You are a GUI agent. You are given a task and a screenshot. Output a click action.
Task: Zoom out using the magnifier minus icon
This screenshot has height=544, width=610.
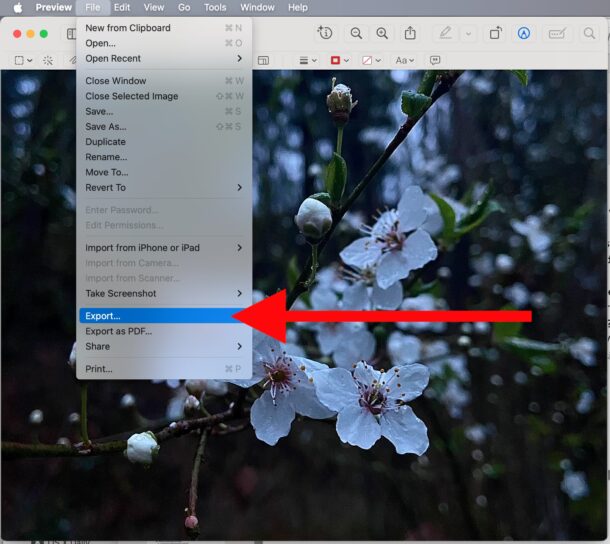coord(356,33)
